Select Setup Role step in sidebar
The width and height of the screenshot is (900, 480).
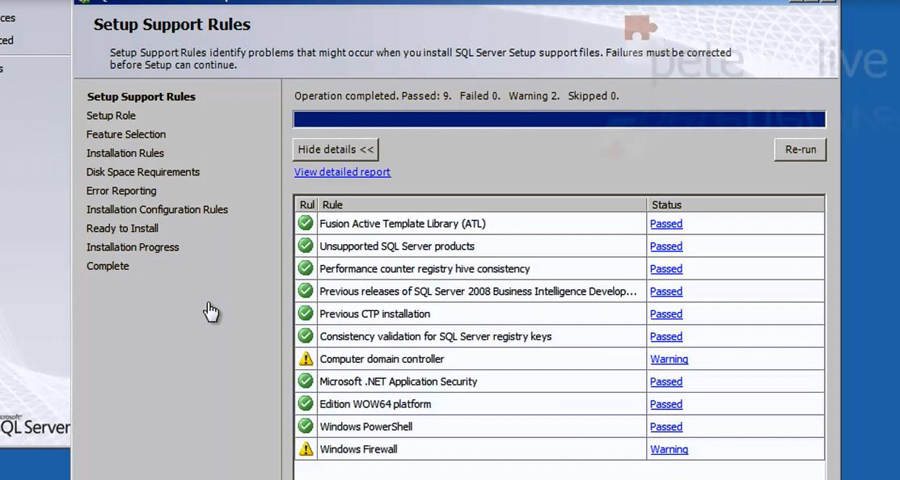(111, 115)
